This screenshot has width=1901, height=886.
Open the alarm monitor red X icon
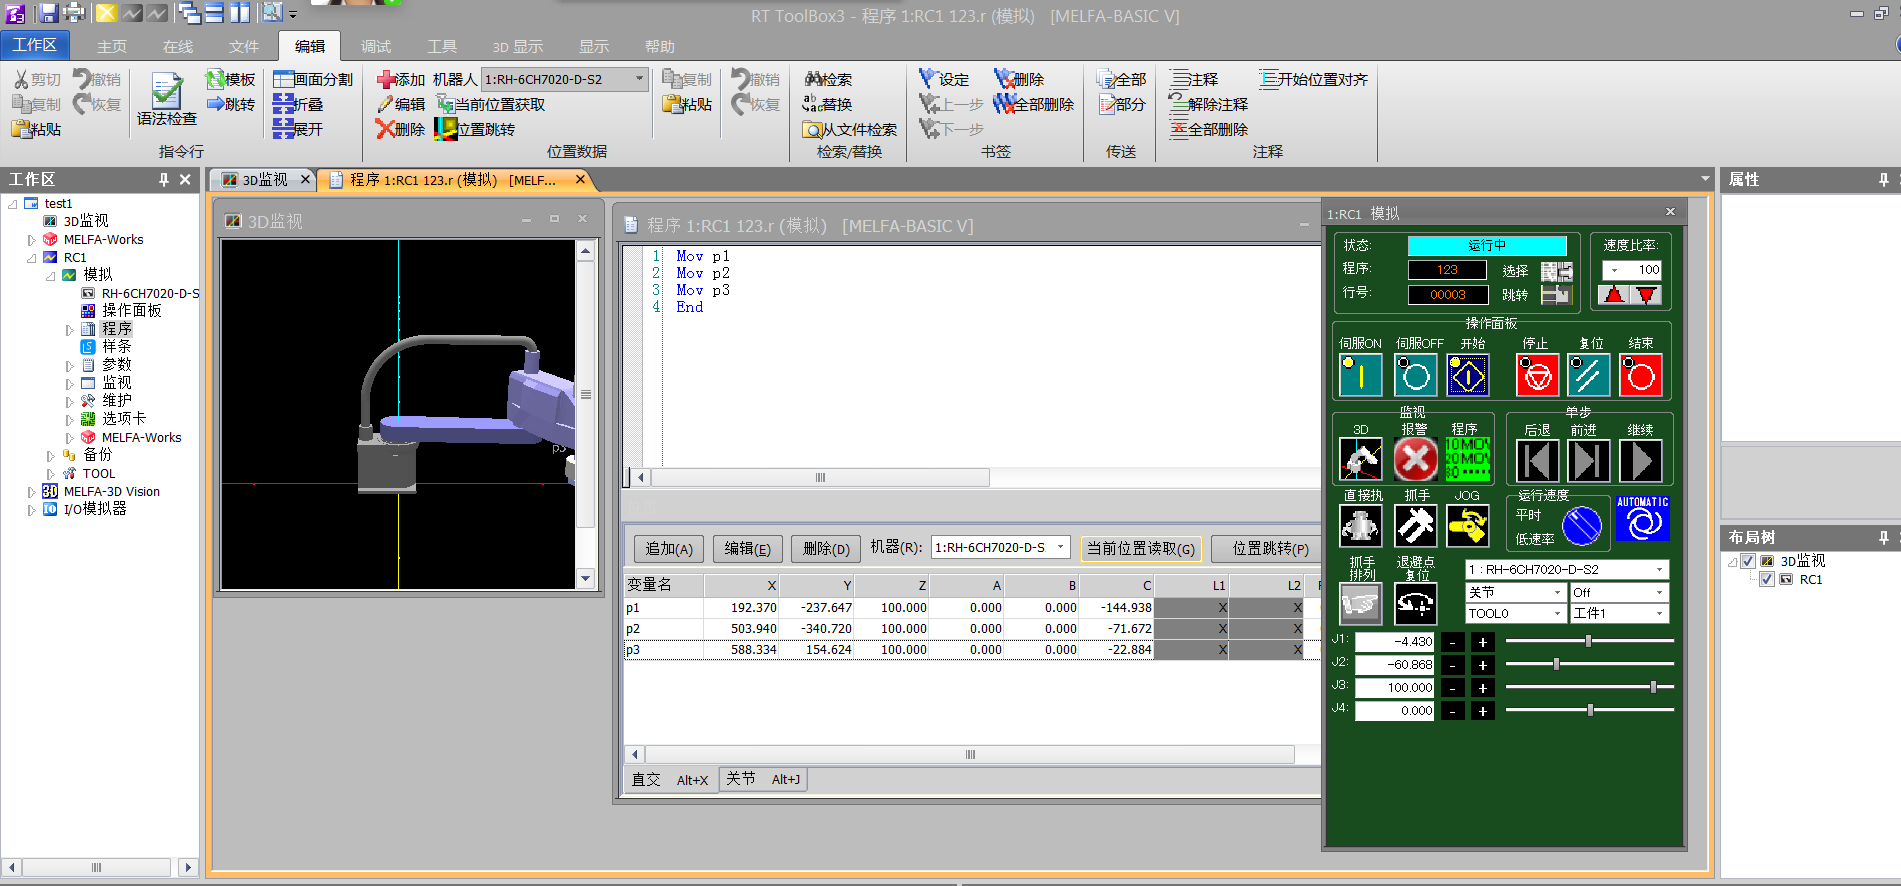[1415, 460]
